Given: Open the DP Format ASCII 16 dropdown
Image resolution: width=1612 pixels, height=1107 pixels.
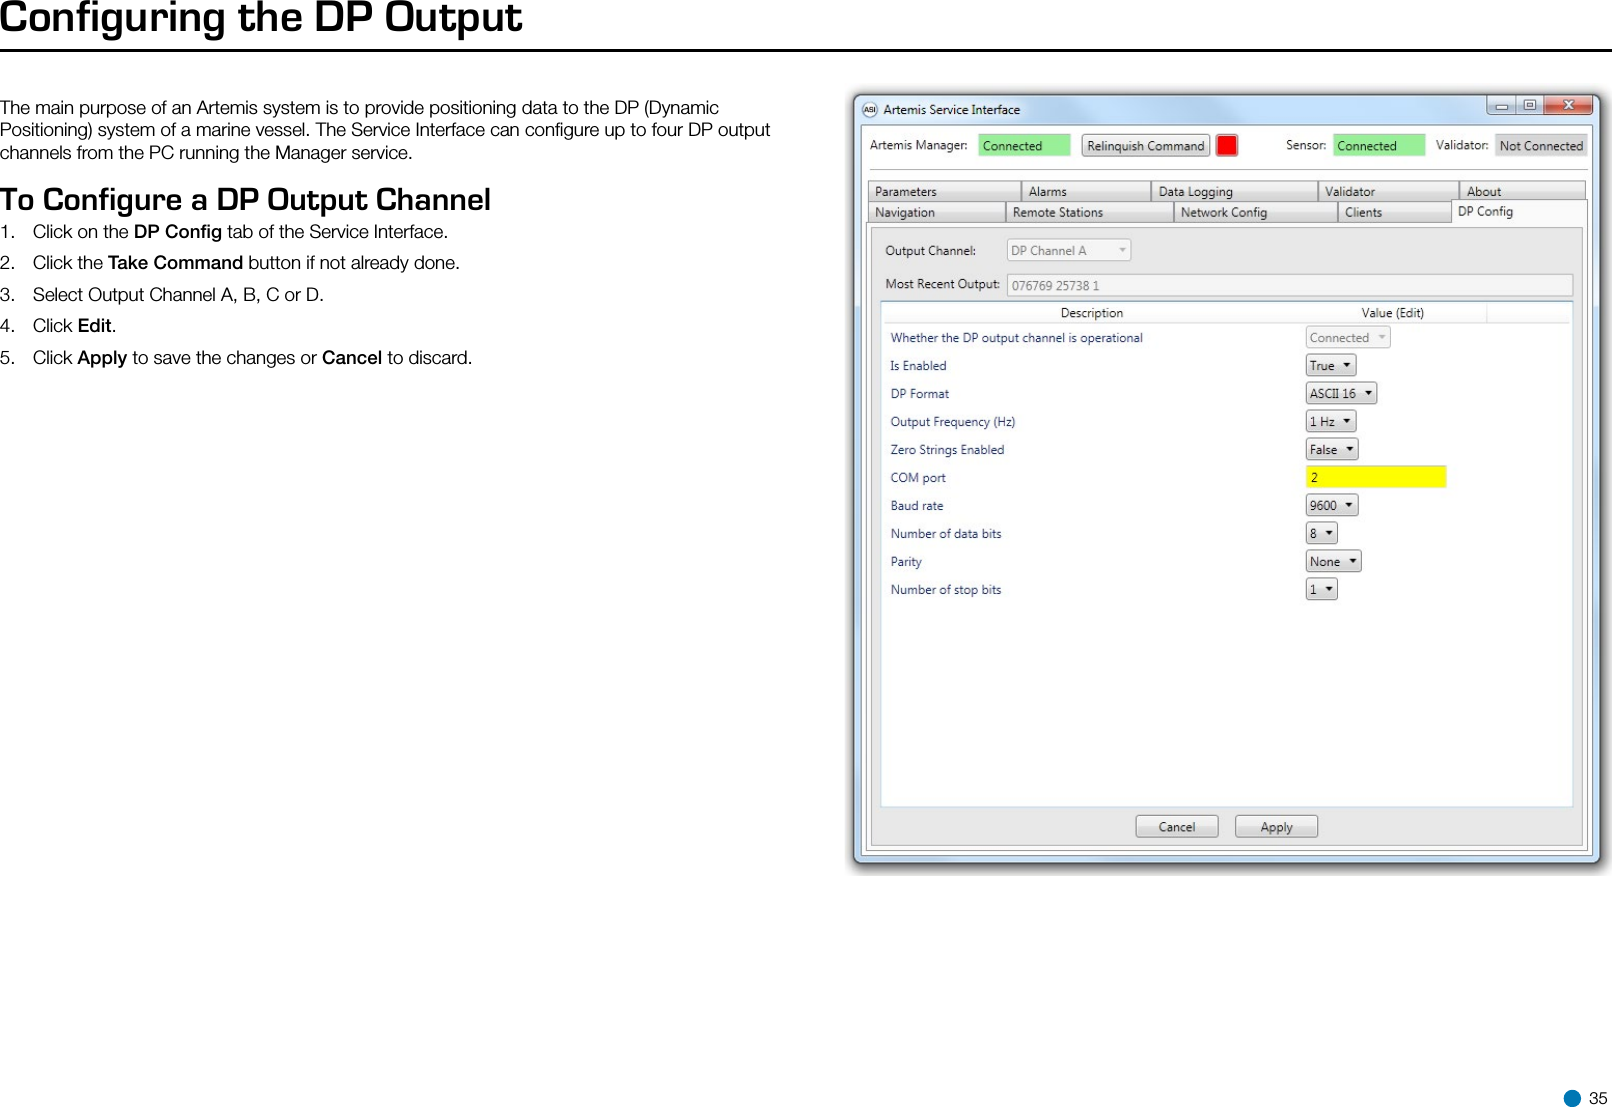Looking at the screenshot, I should coord(1341,394).
